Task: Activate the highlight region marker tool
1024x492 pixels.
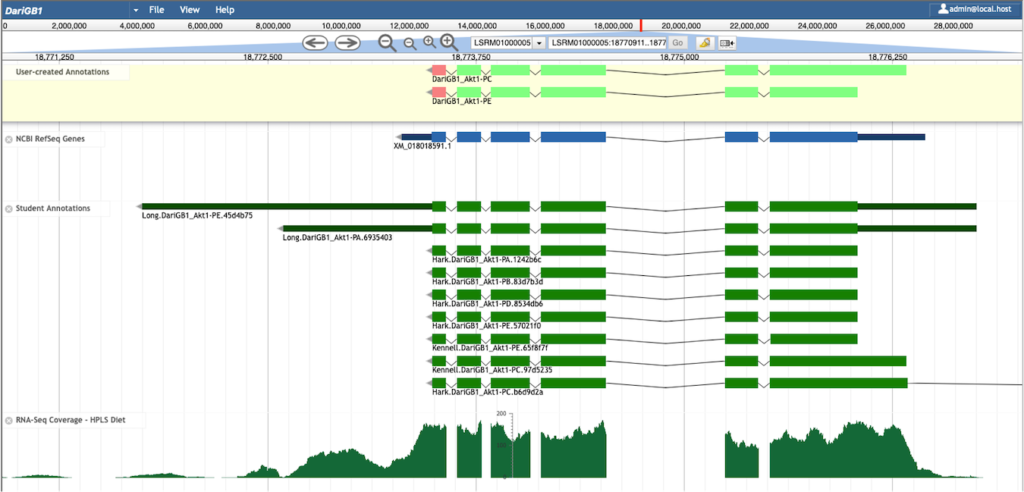Action: pos(704,43)
